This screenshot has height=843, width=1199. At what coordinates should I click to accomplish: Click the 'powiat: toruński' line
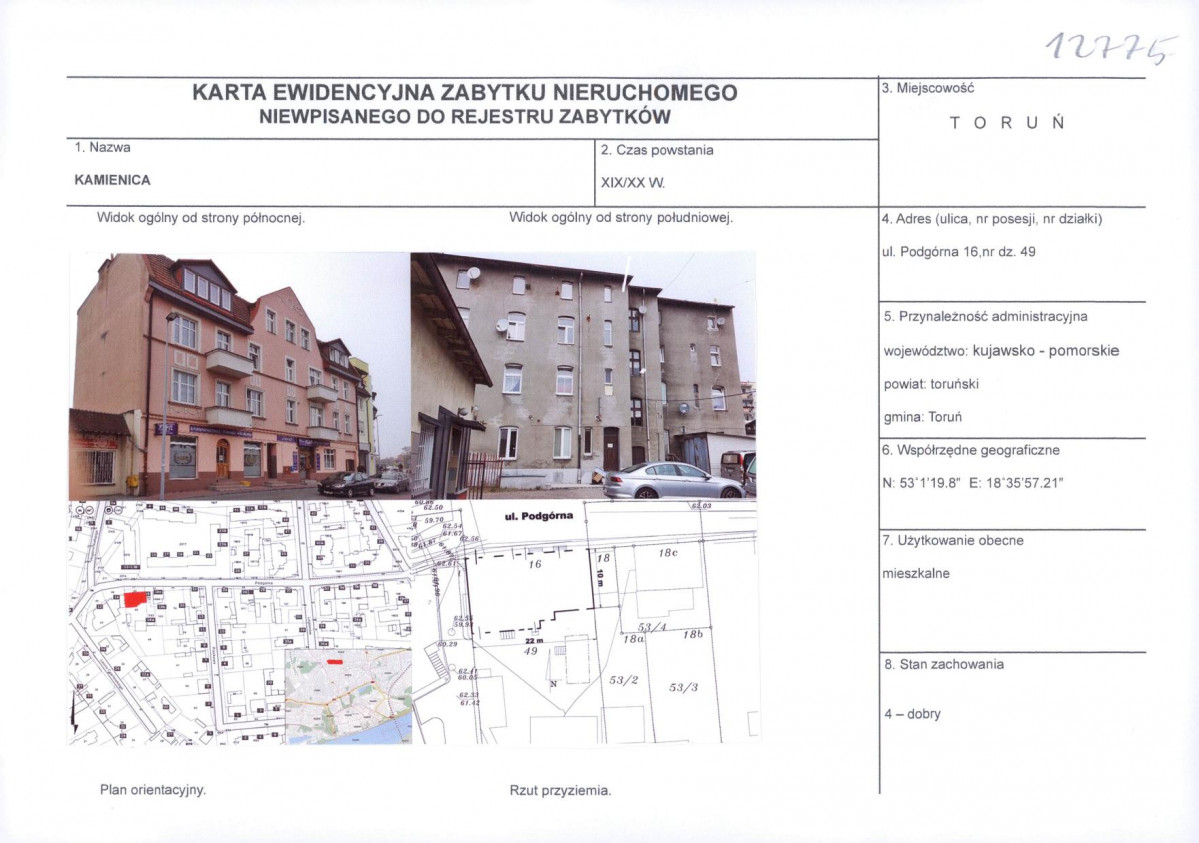coord(931,384)
